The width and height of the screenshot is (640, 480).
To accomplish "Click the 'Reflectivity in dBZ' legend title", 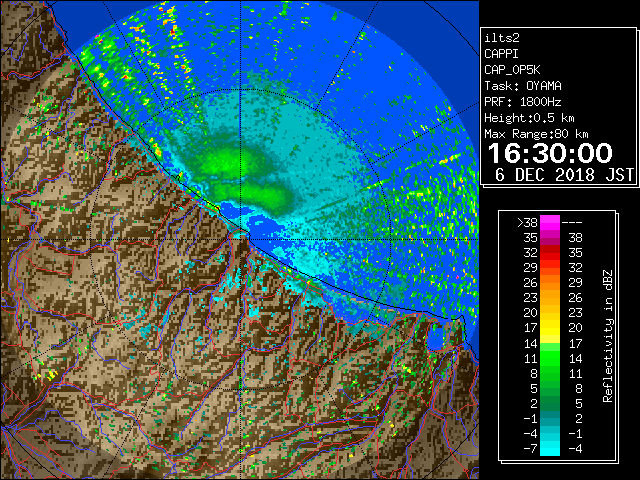I will click(608, 336).
